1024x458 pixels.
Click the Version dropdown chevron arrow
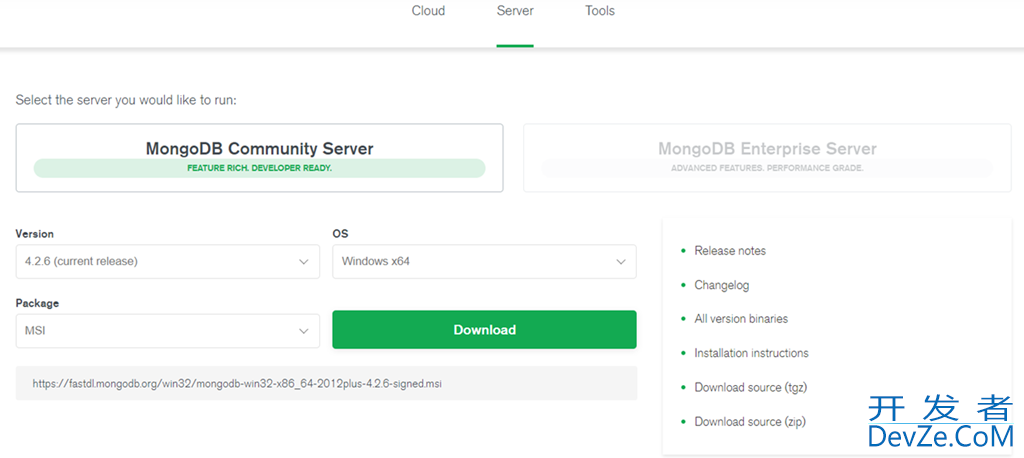[x=304, y=262]
